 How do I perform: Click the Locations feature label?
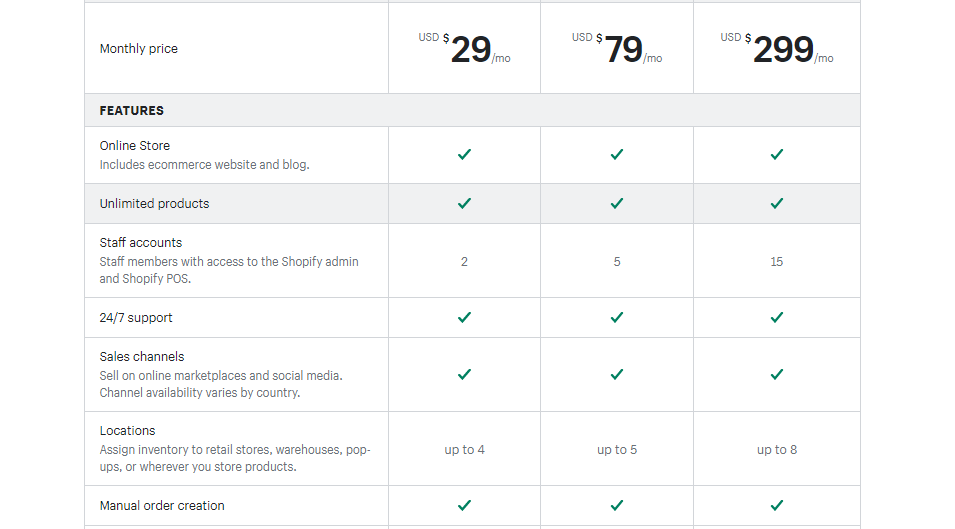click(127, 430)
